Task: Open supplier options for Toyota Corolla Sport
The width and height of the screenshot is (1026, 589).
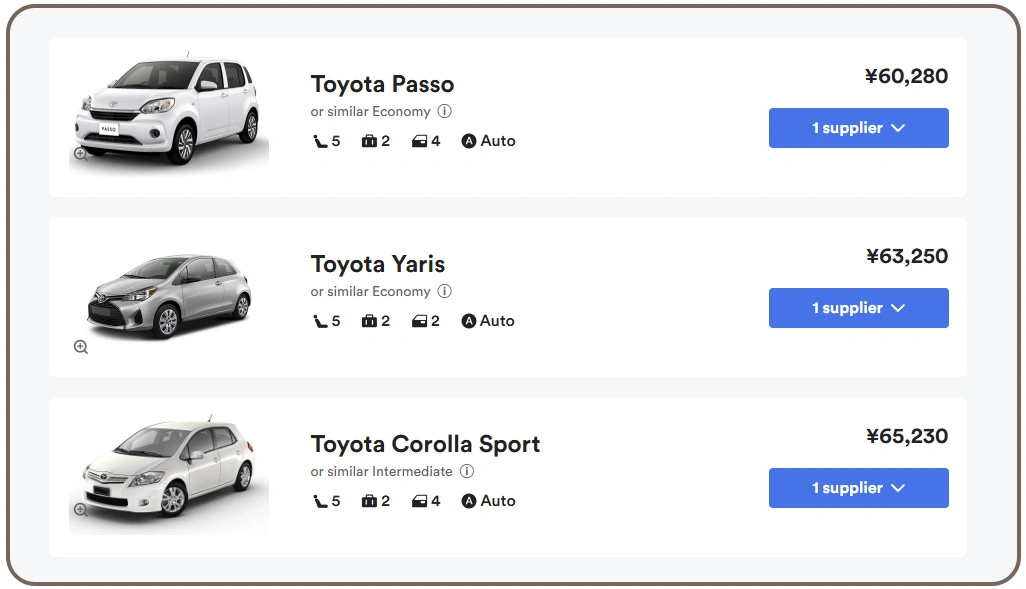Action: (858, 487)
